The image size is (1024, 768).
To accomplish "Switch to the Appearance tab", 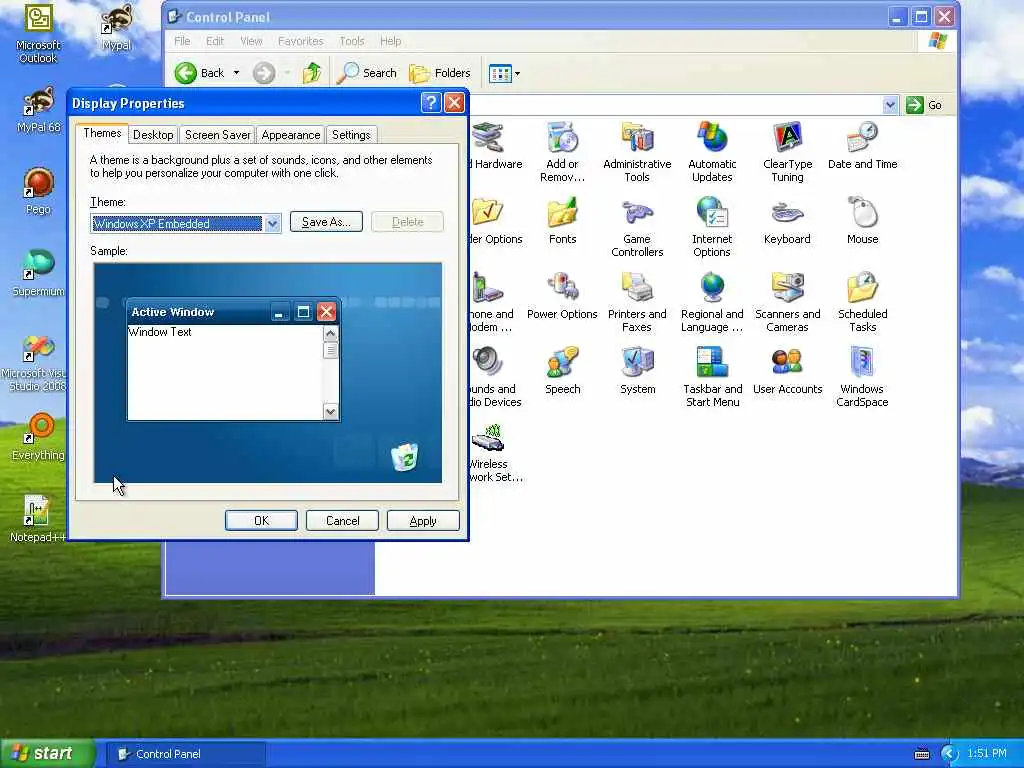I will [x=291, y=135].
